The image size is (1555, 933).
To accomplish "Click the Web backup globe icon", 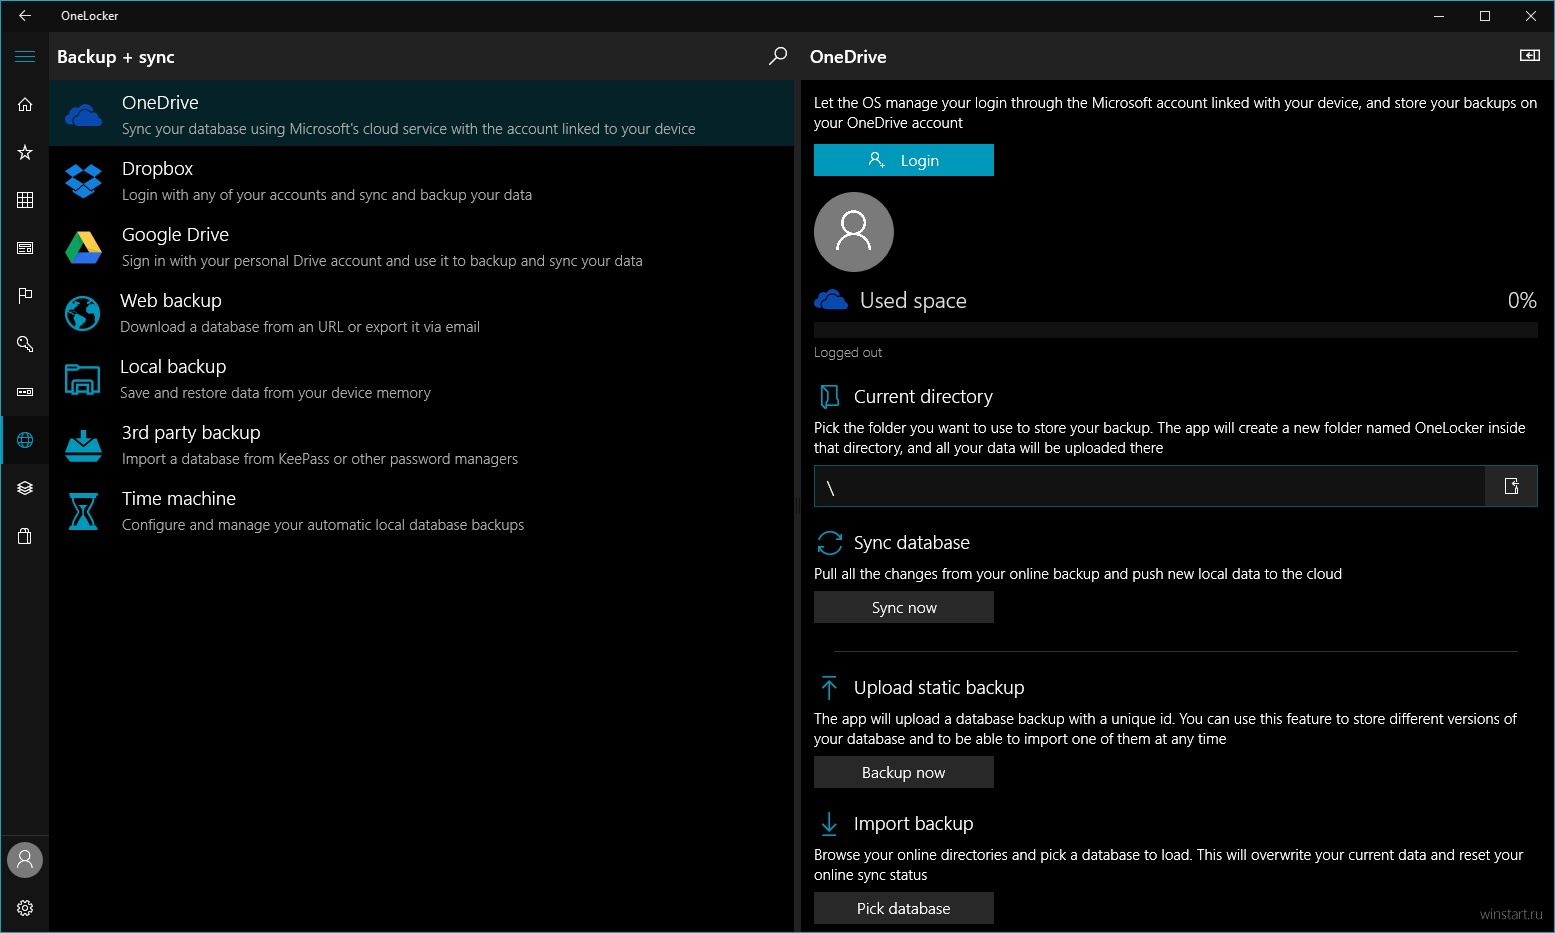I will pos(82,313).
